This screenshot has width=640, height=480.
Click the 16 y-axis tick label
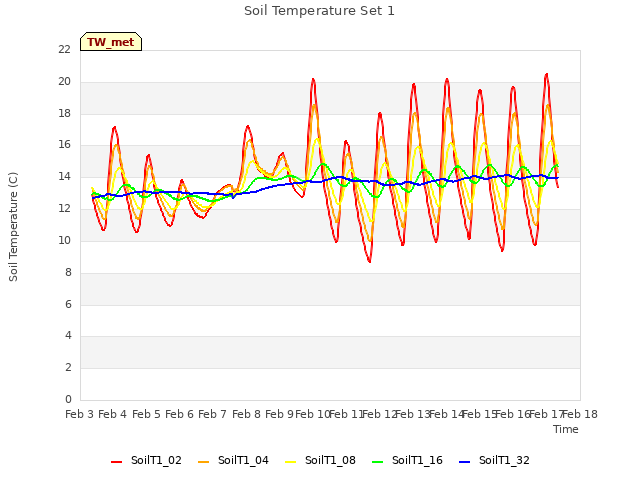click(64, 145)
